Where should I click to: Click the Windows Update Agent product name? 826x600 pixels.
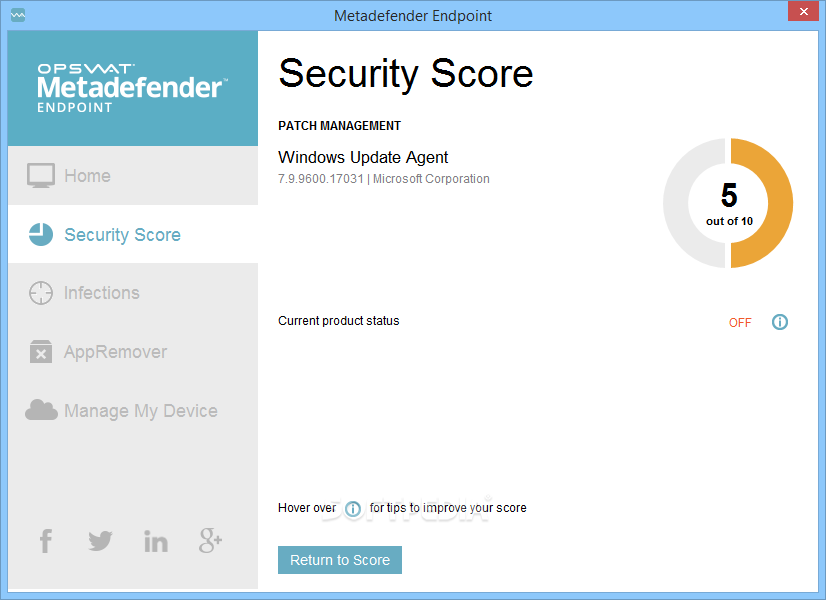[x=363, y=158]
